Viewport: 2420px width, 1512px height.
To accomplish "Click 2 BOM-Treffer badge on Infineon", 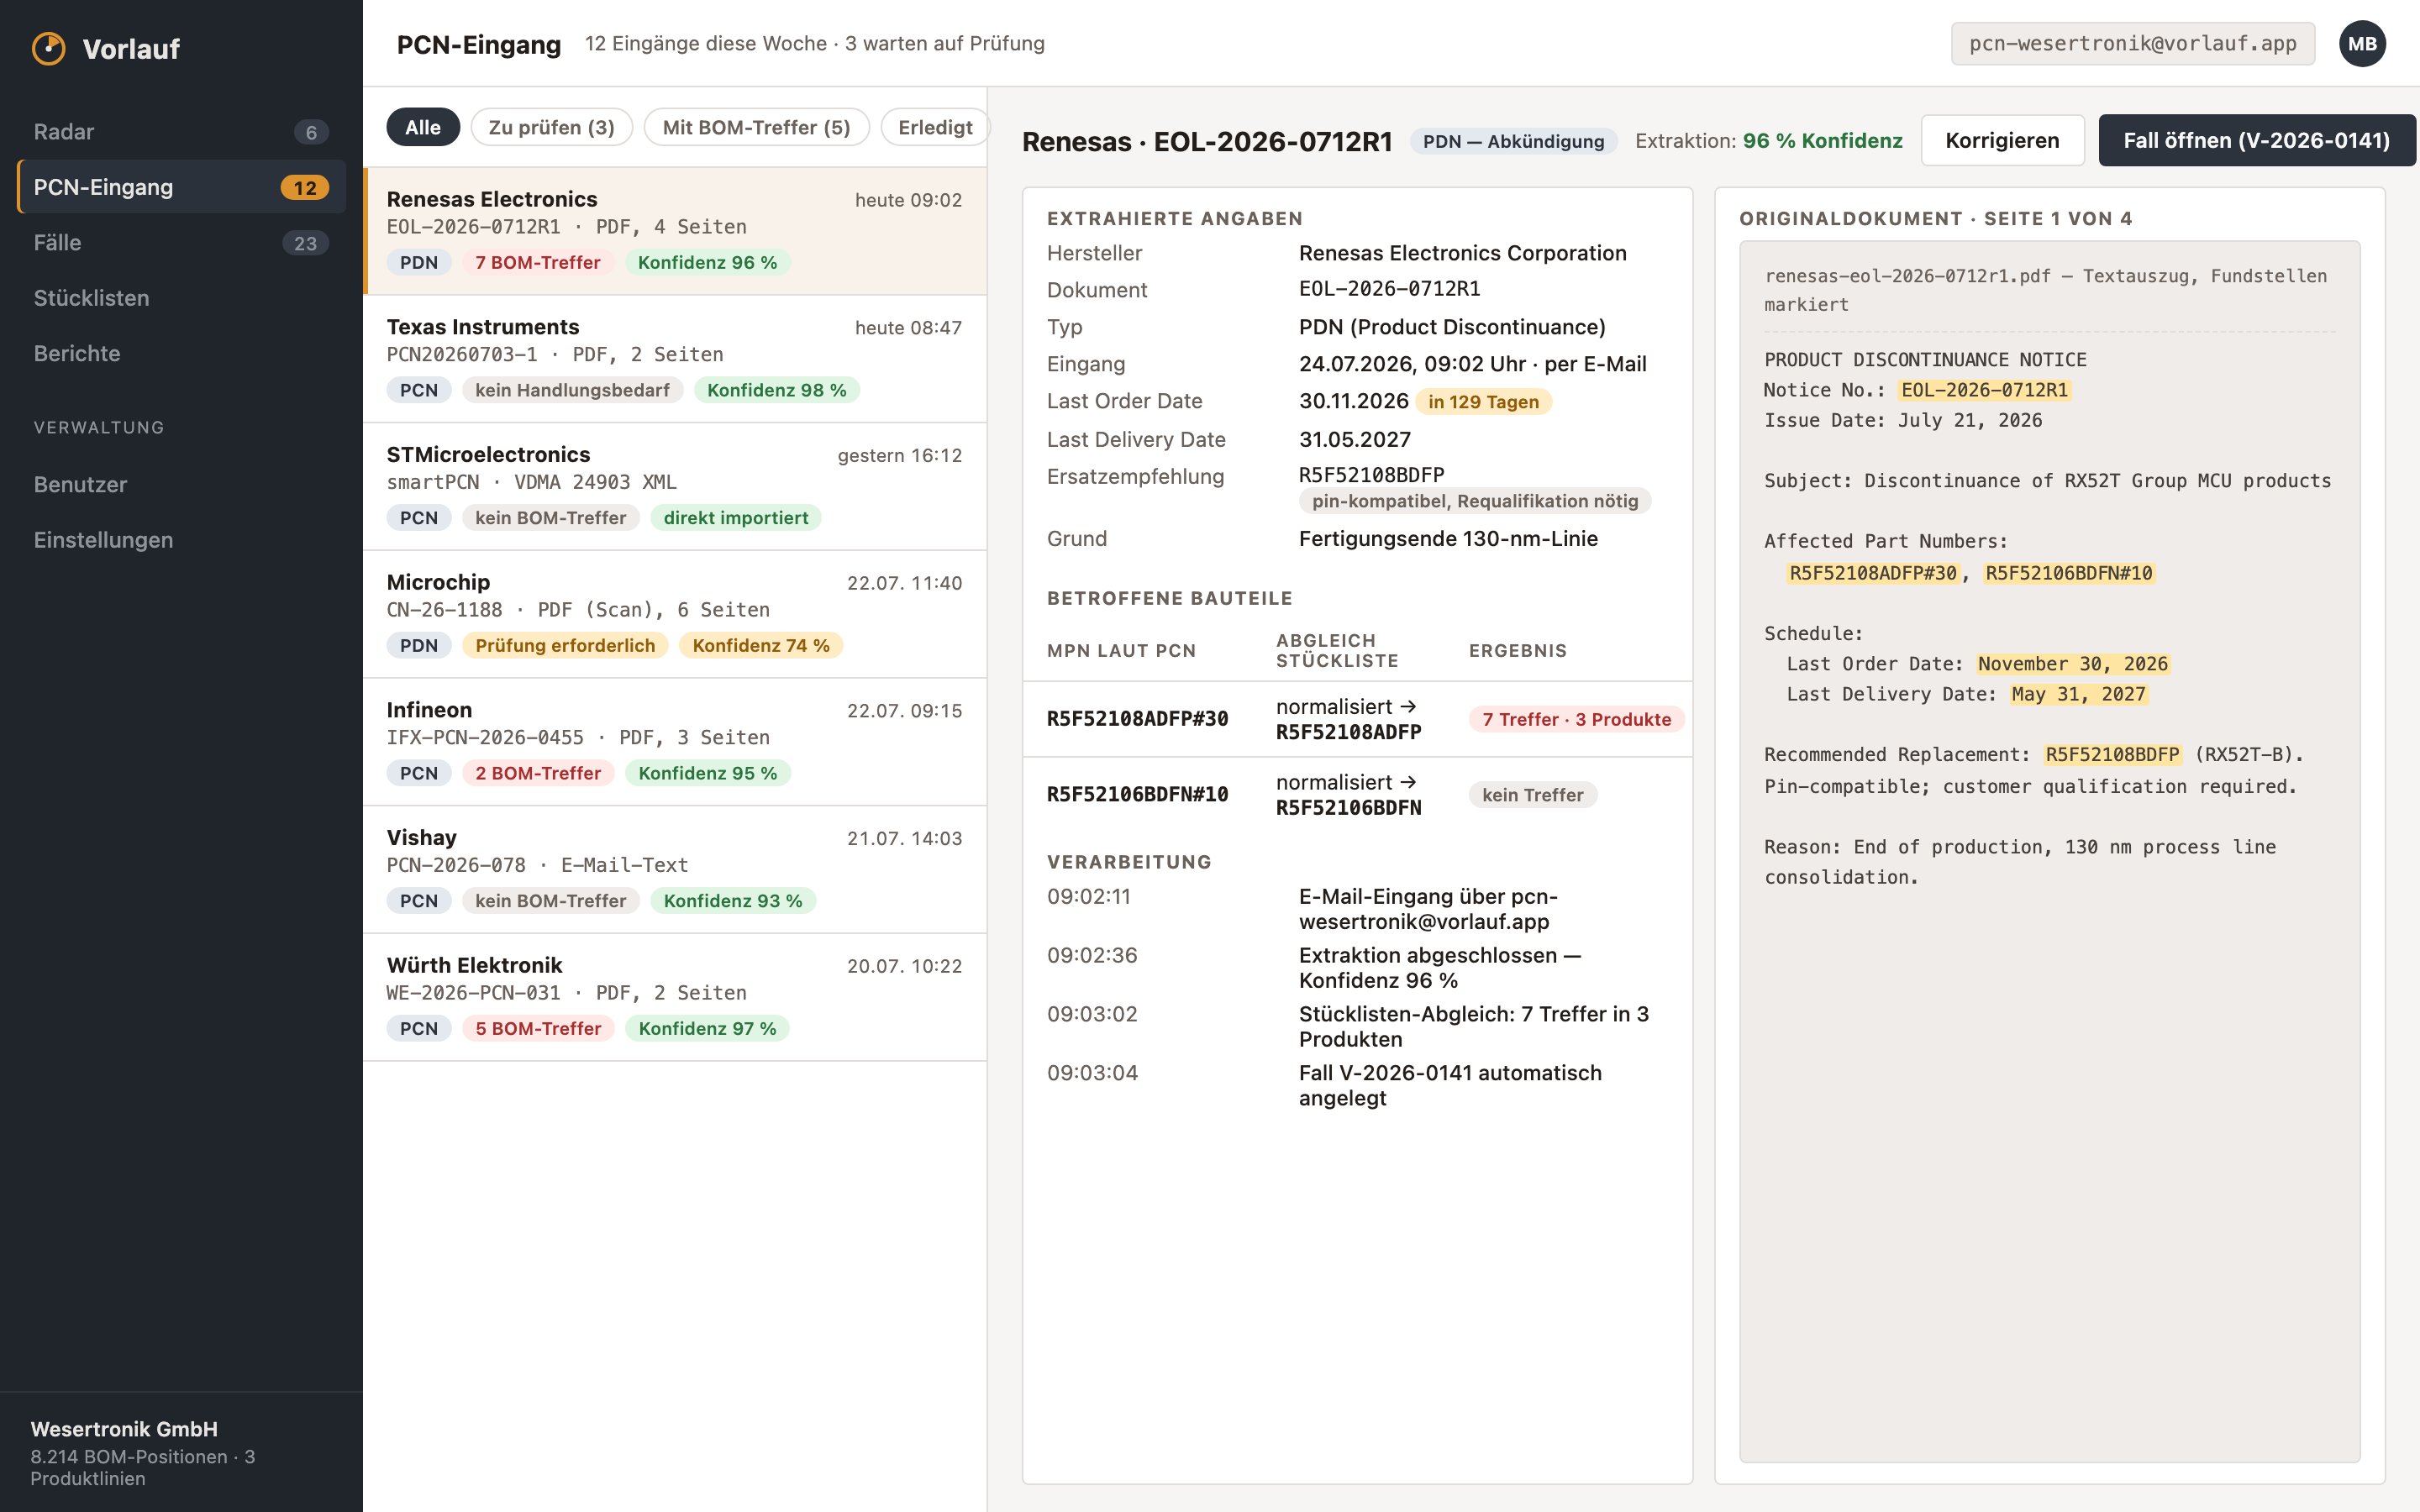I will tap(538, 773).
